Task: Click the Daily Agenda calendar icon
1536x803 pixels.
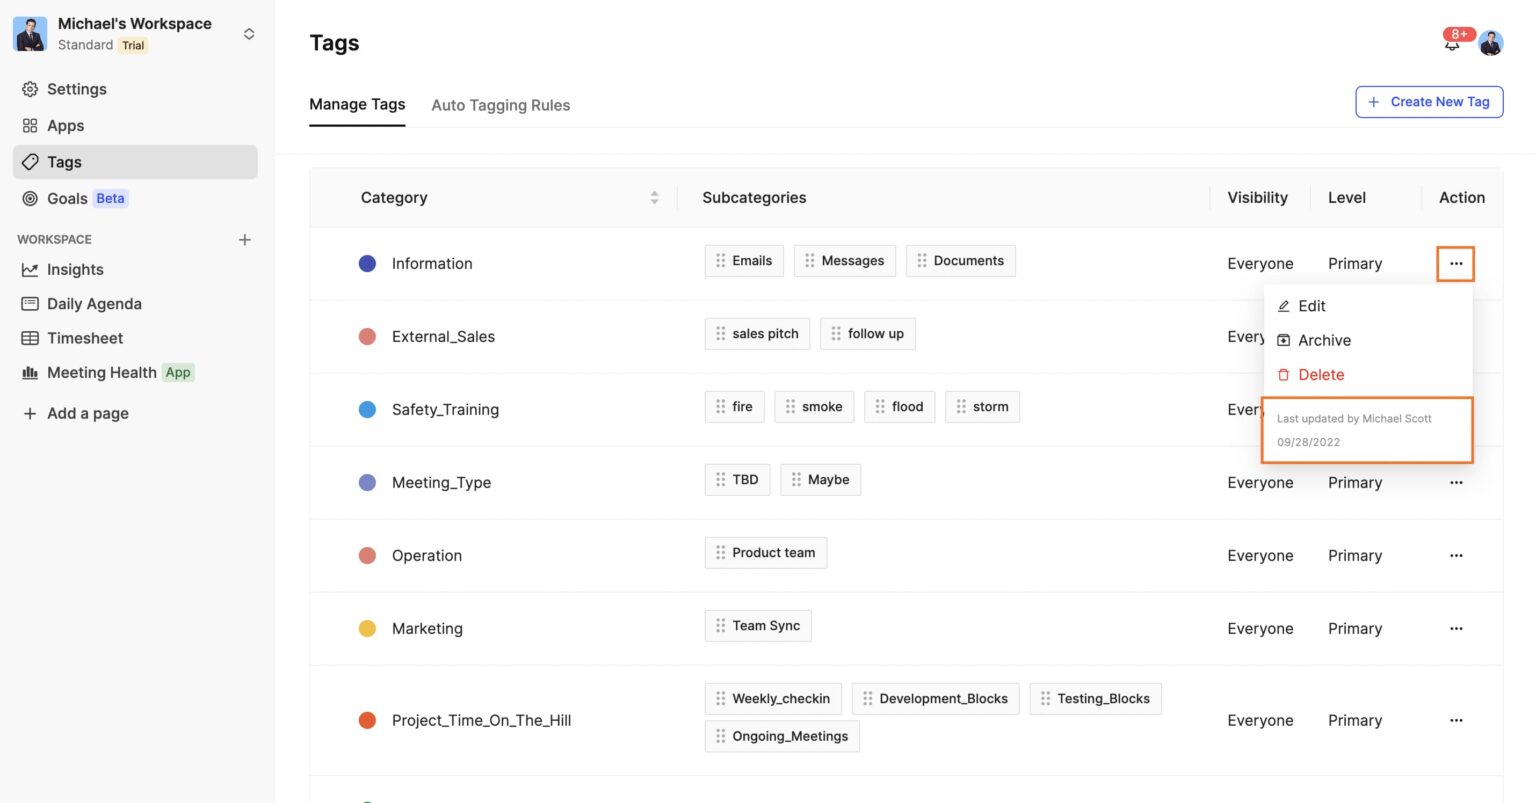Action: coord(30,304)
